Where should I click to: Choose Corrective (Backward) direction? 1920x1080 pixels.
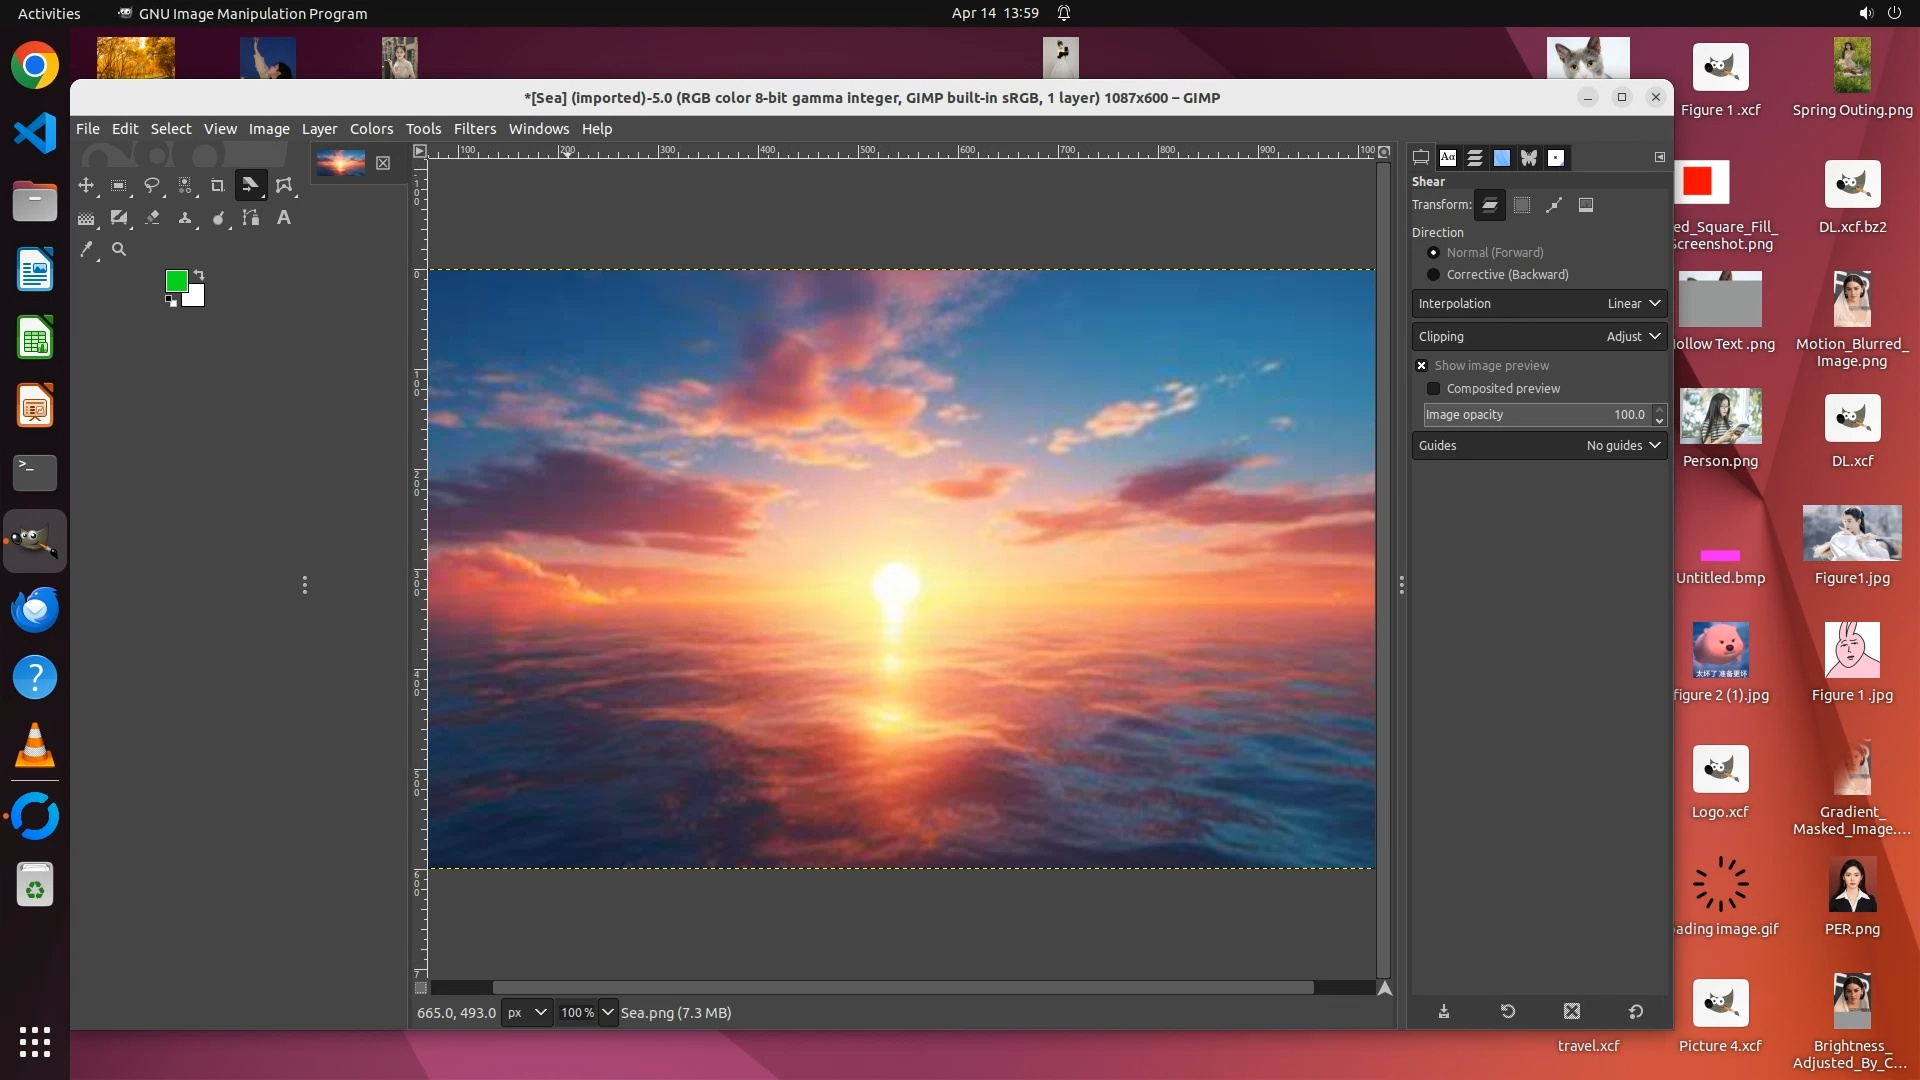1434,274
